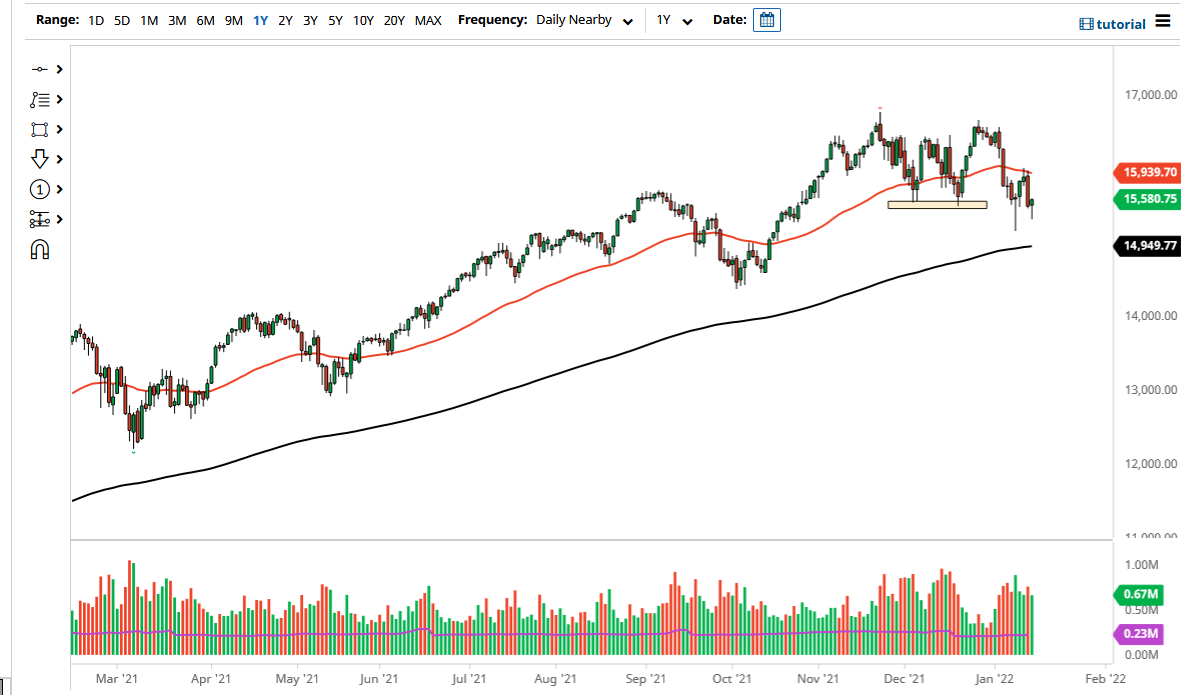The height and width of the screenshot is (695, 1191).
Task: Select the multi-line text annotation tool
Action: (40, 99)
